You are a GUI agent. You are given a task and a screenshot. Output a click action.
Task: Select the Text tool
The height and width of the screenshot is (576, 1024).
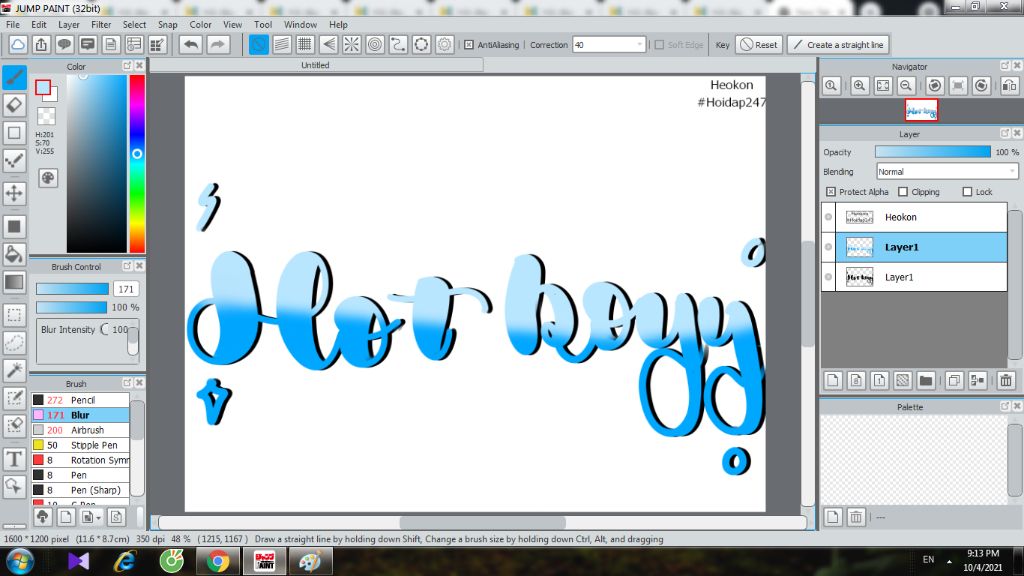click(14, 459)
